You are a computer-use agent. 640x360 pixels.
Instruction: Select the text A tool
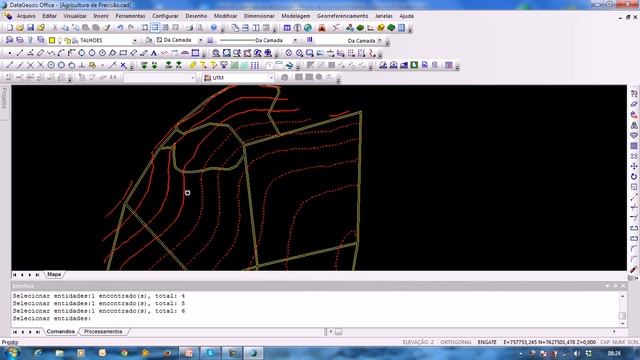(154, 53)
